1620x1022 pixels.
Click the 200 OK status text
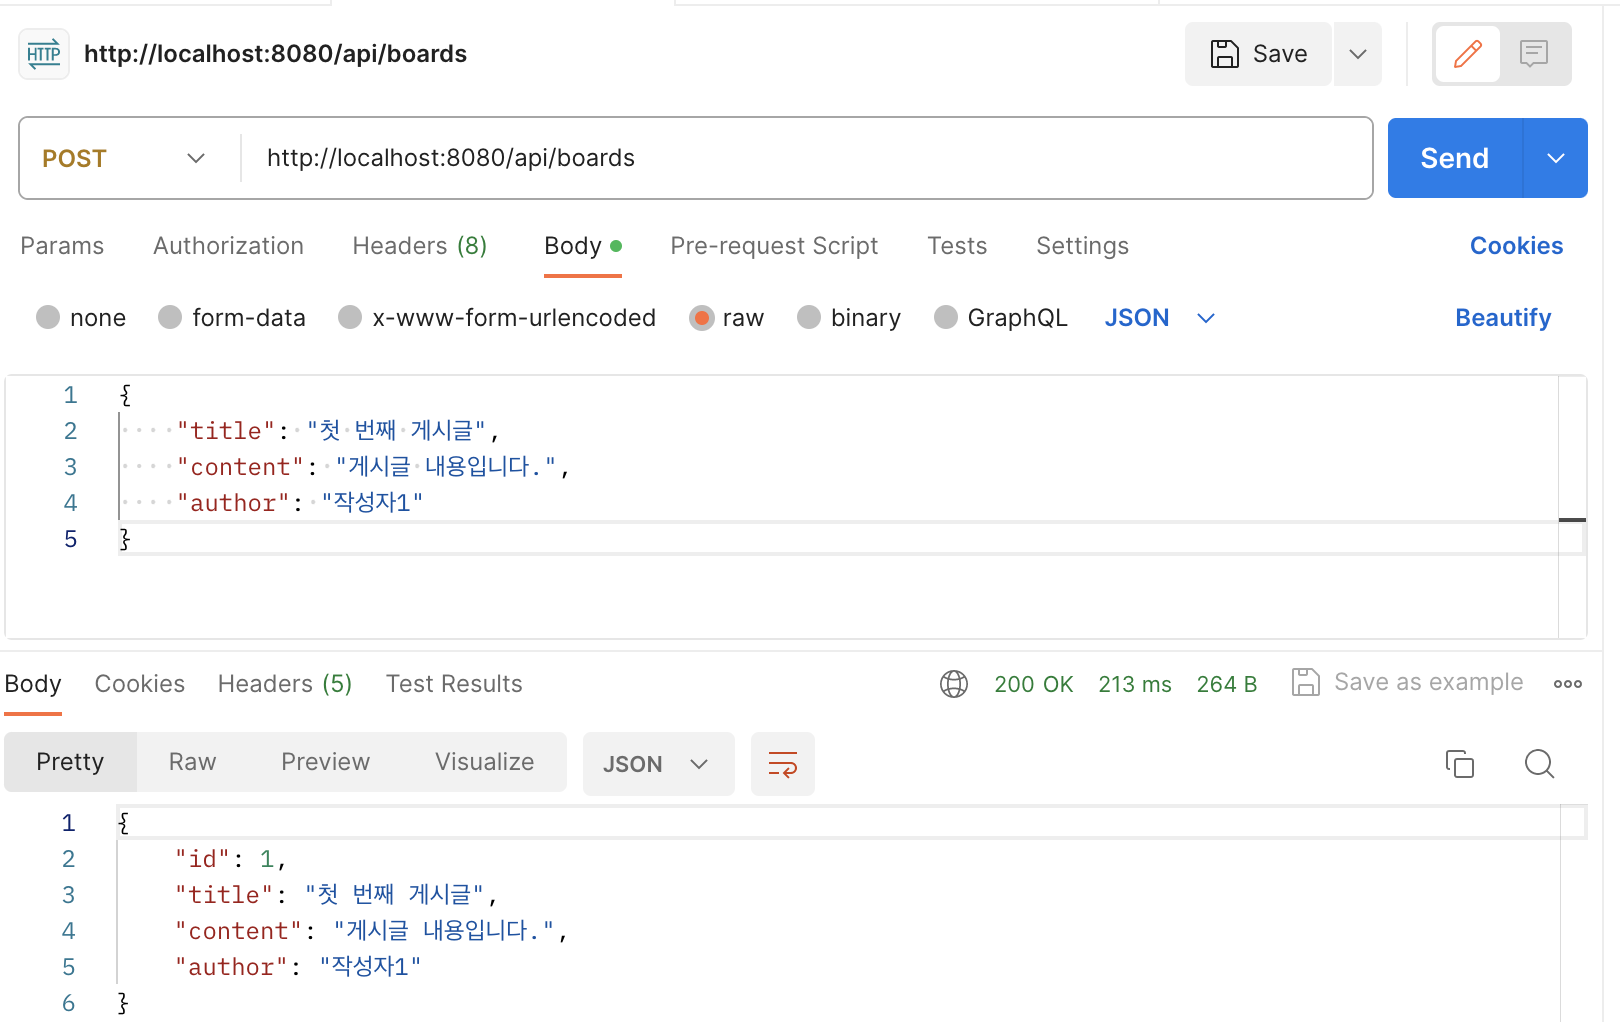1033,684
